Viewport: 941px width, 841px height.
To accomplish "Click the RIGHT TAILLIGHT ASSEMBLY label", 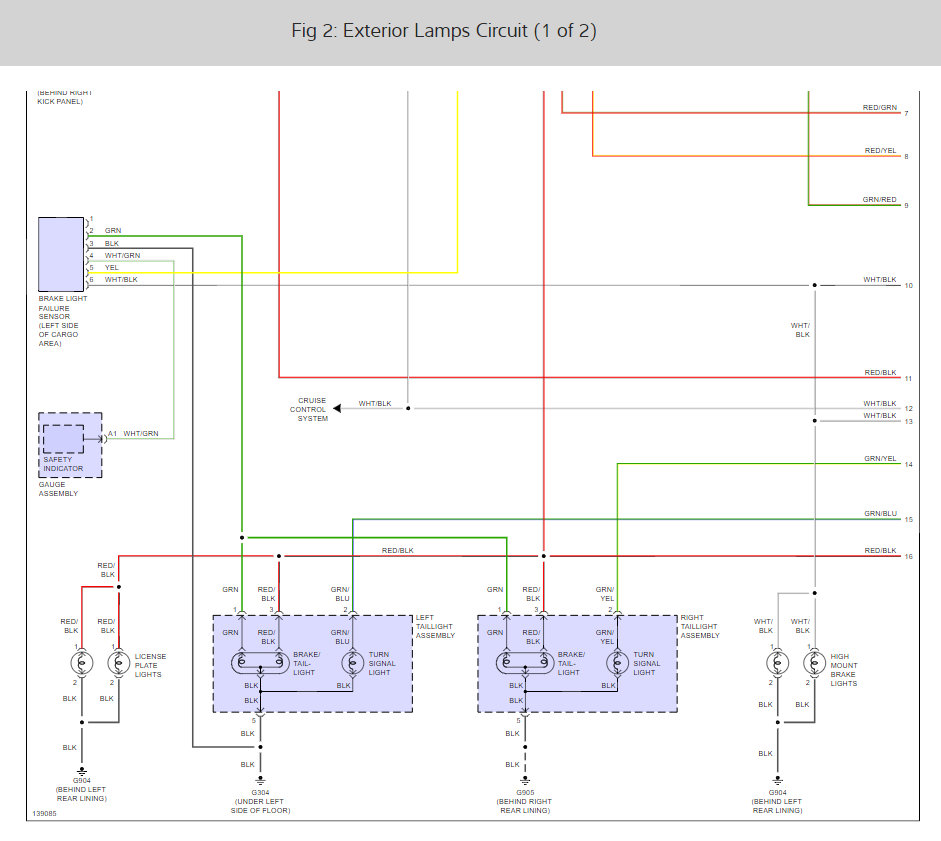I will 700,626.
